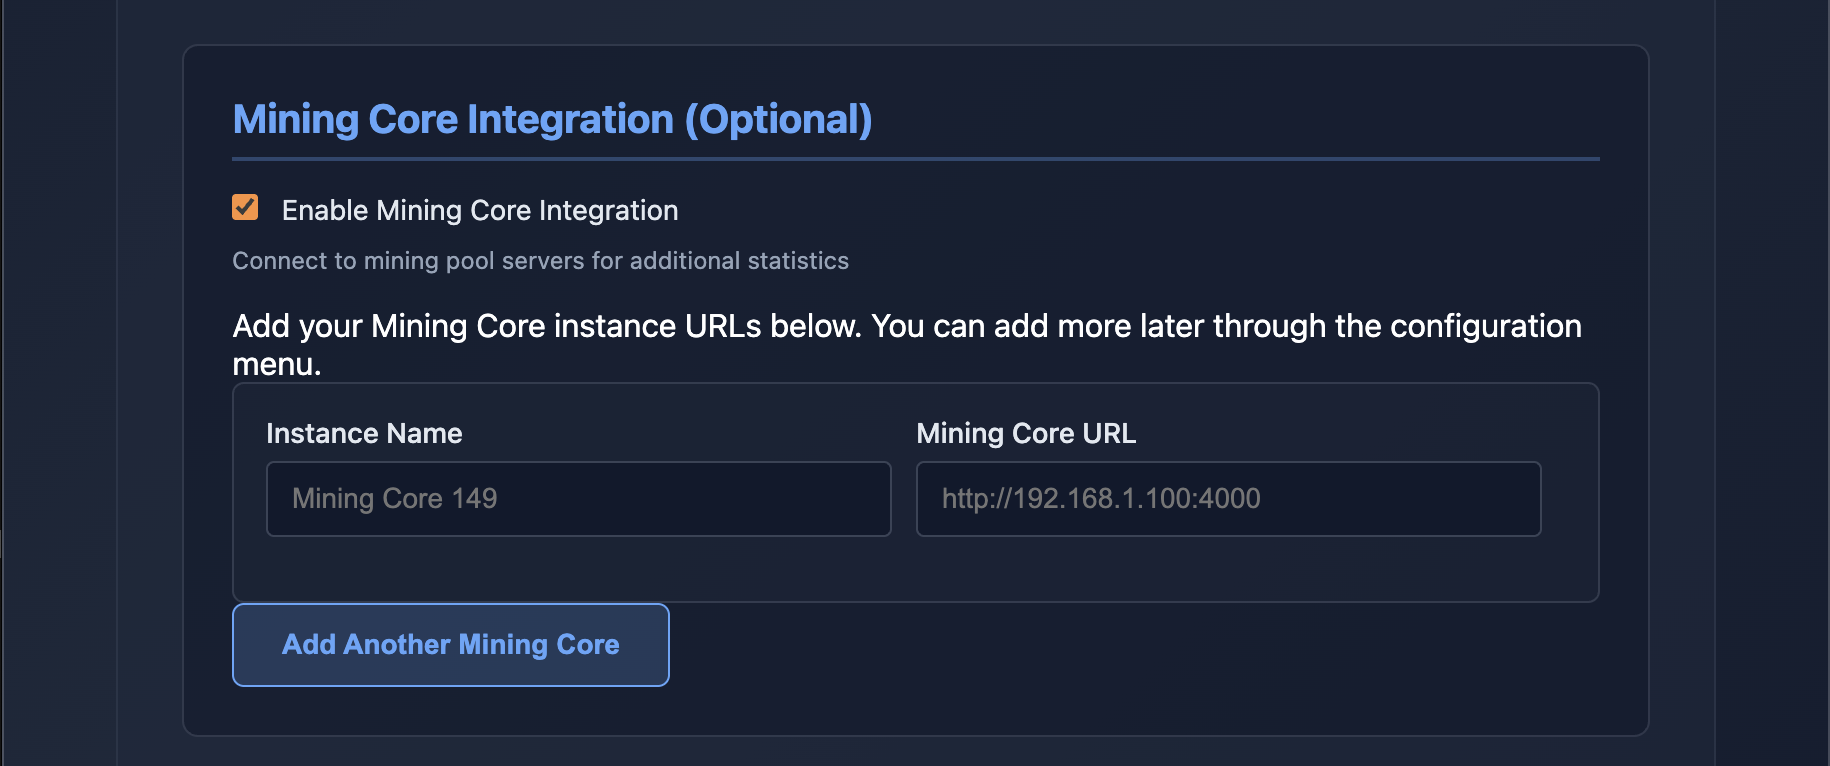Focus the field showing Mining Core 149 placeholder
This screenshot has width=1830, height=766.
(578, 498)
